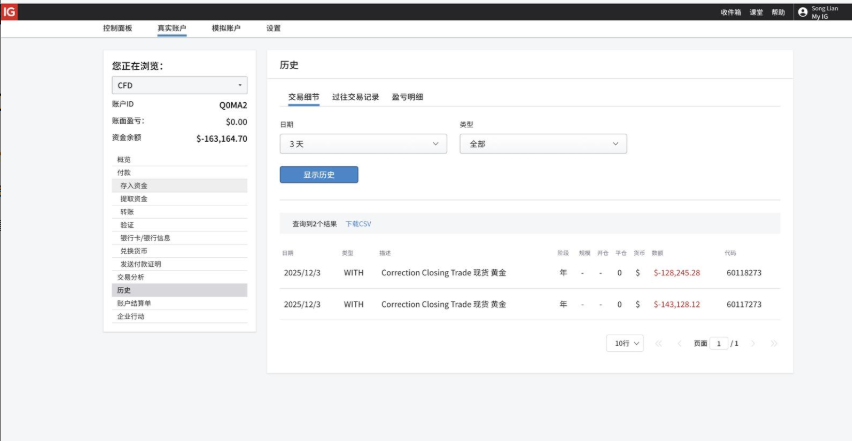Go to the first page arrow
852x441 pixels.
tap(658, 343)
